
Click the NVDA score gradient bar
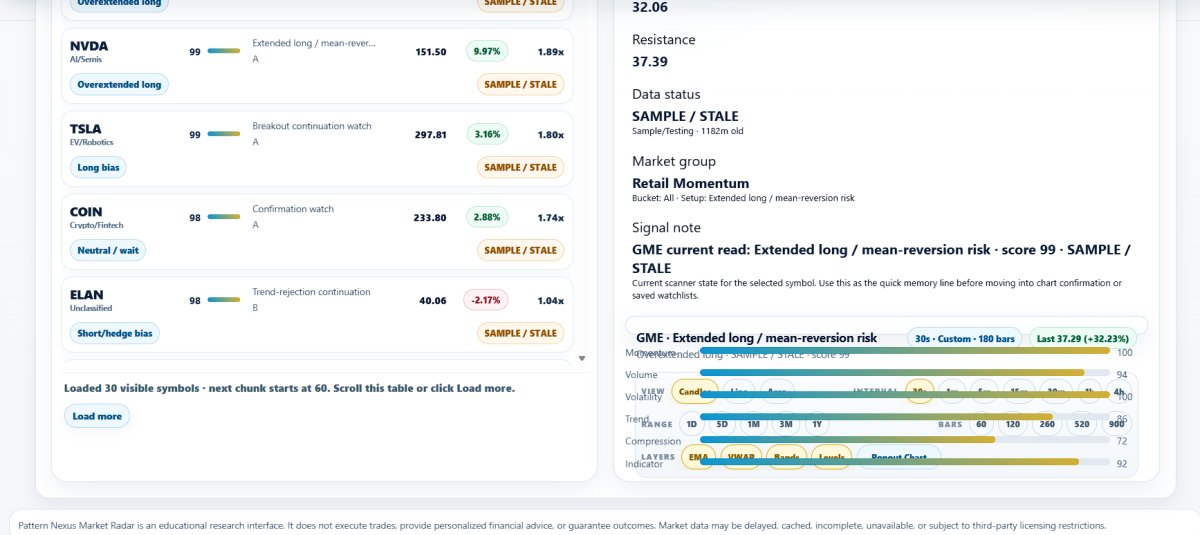coord(223,51)
